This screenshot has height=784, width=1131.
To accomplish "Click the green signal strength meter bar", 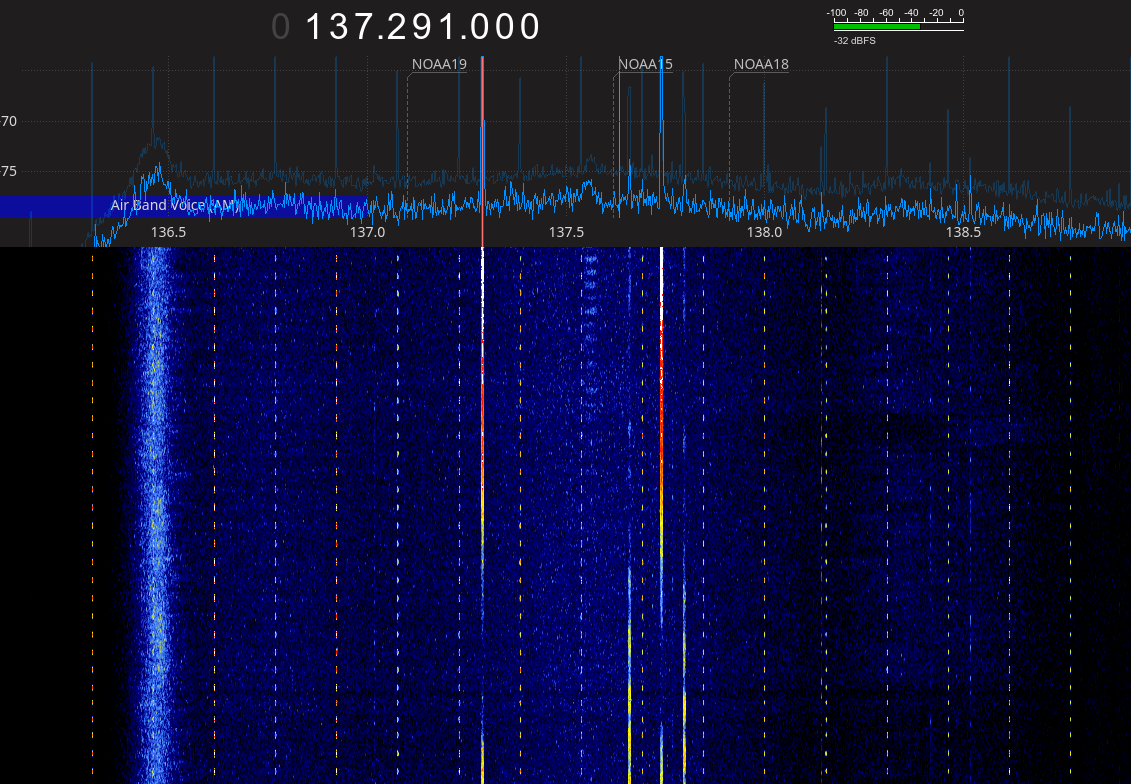I will coord(875,27).
